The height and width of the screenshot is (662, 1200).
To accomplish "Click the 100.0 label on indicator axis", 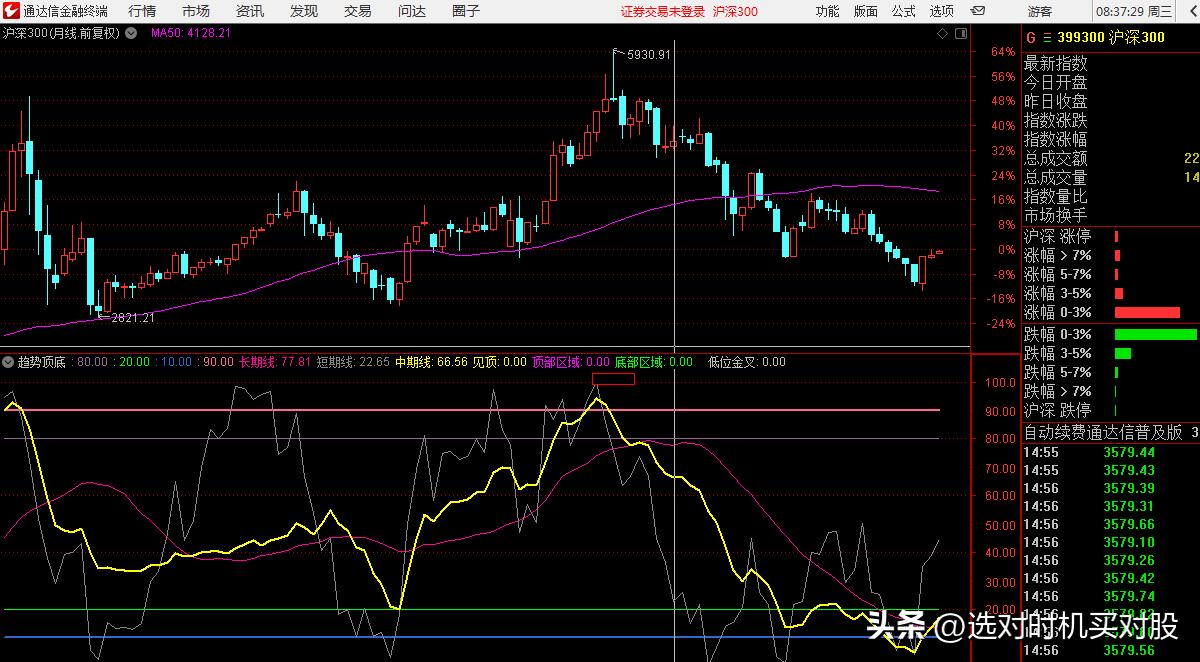I will click(x=1001, y=383).
